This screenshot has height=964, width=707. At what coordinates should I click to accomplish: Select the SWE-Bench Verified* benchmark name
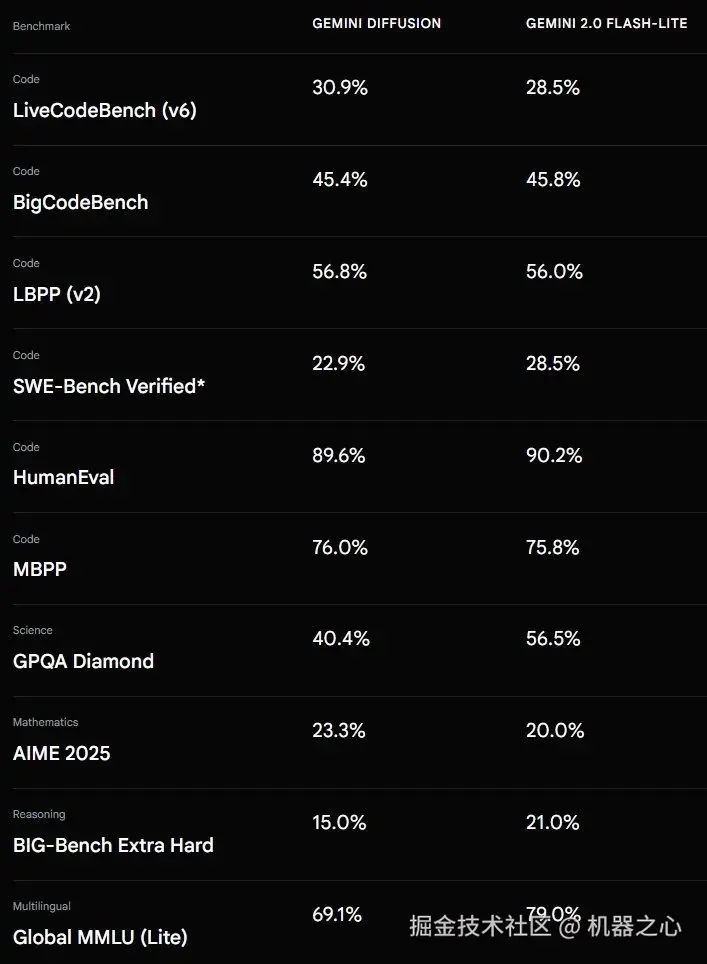click(109, 386)
